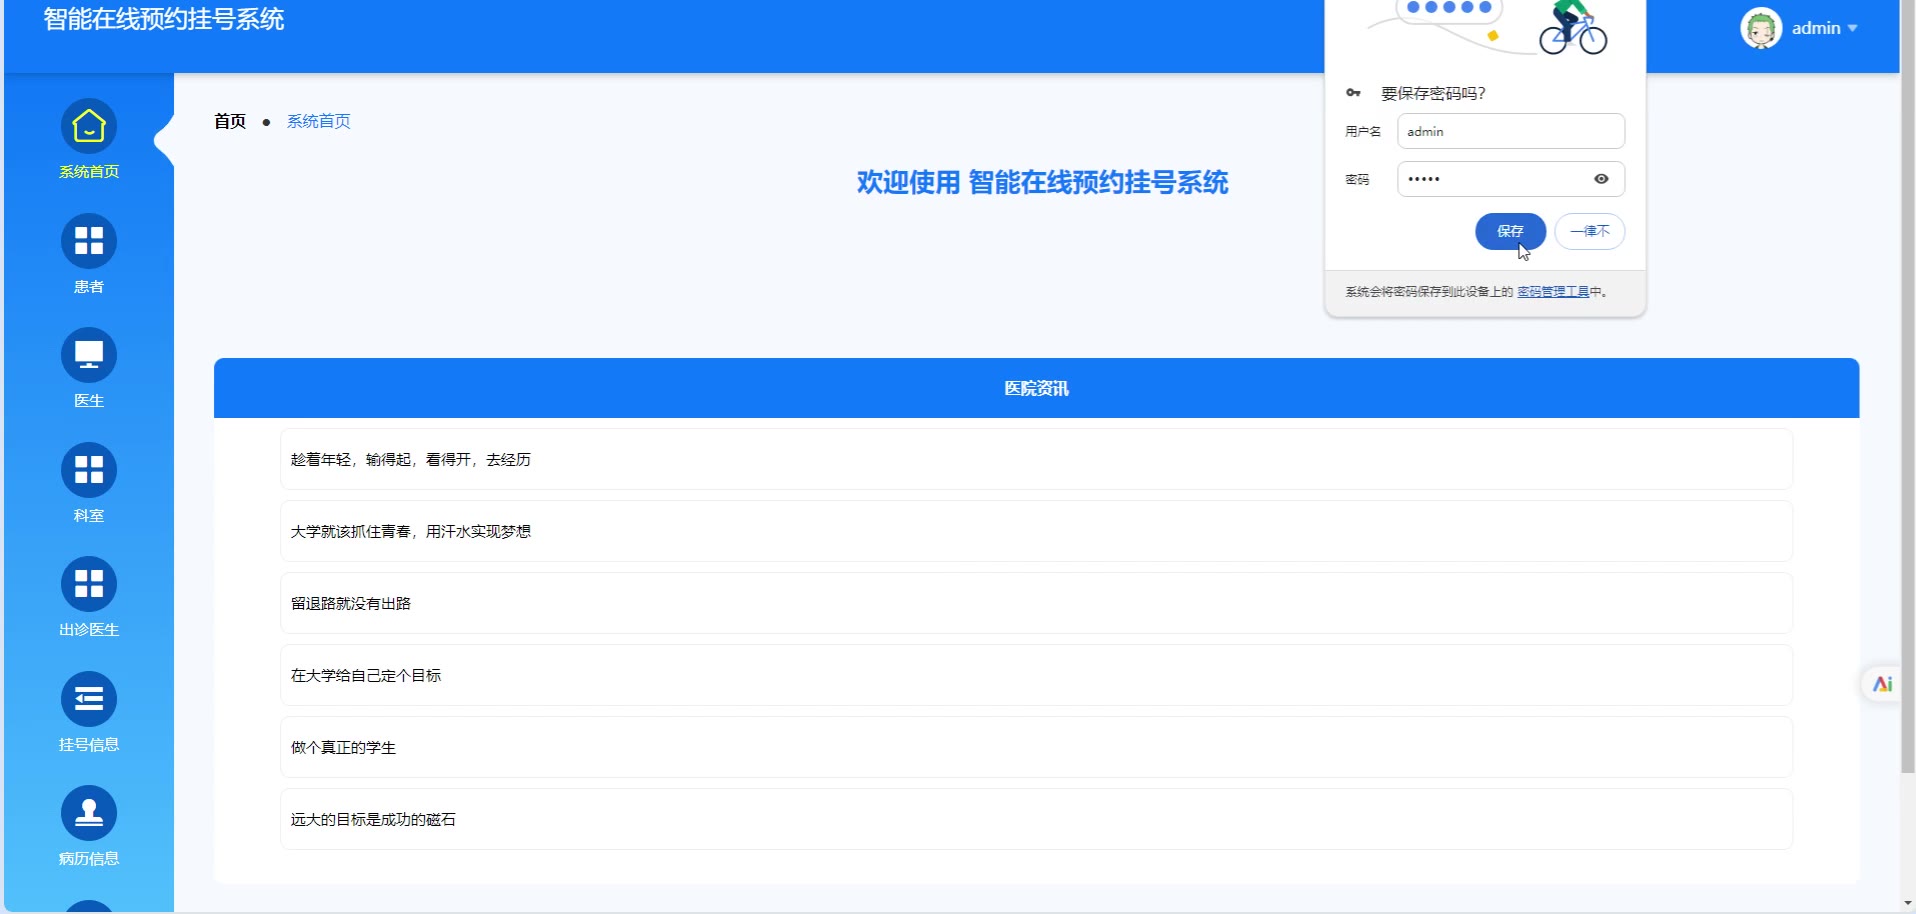This screenshot has height=914, width=1916.
Task: Open news item 远大的目标是成功的磁石
Action: click(1036, 819)
